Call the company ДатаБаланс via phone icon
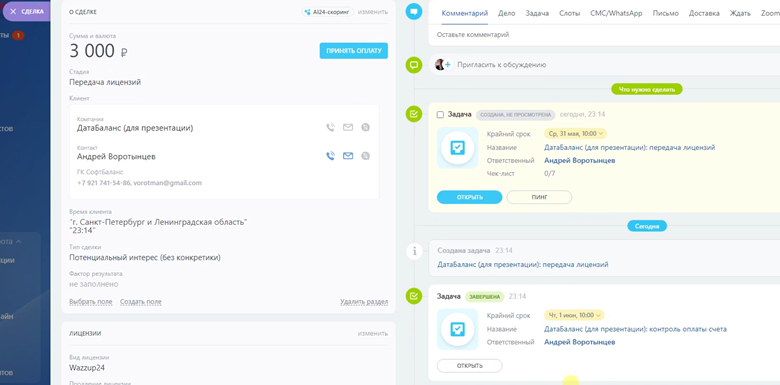 (330, 127)
